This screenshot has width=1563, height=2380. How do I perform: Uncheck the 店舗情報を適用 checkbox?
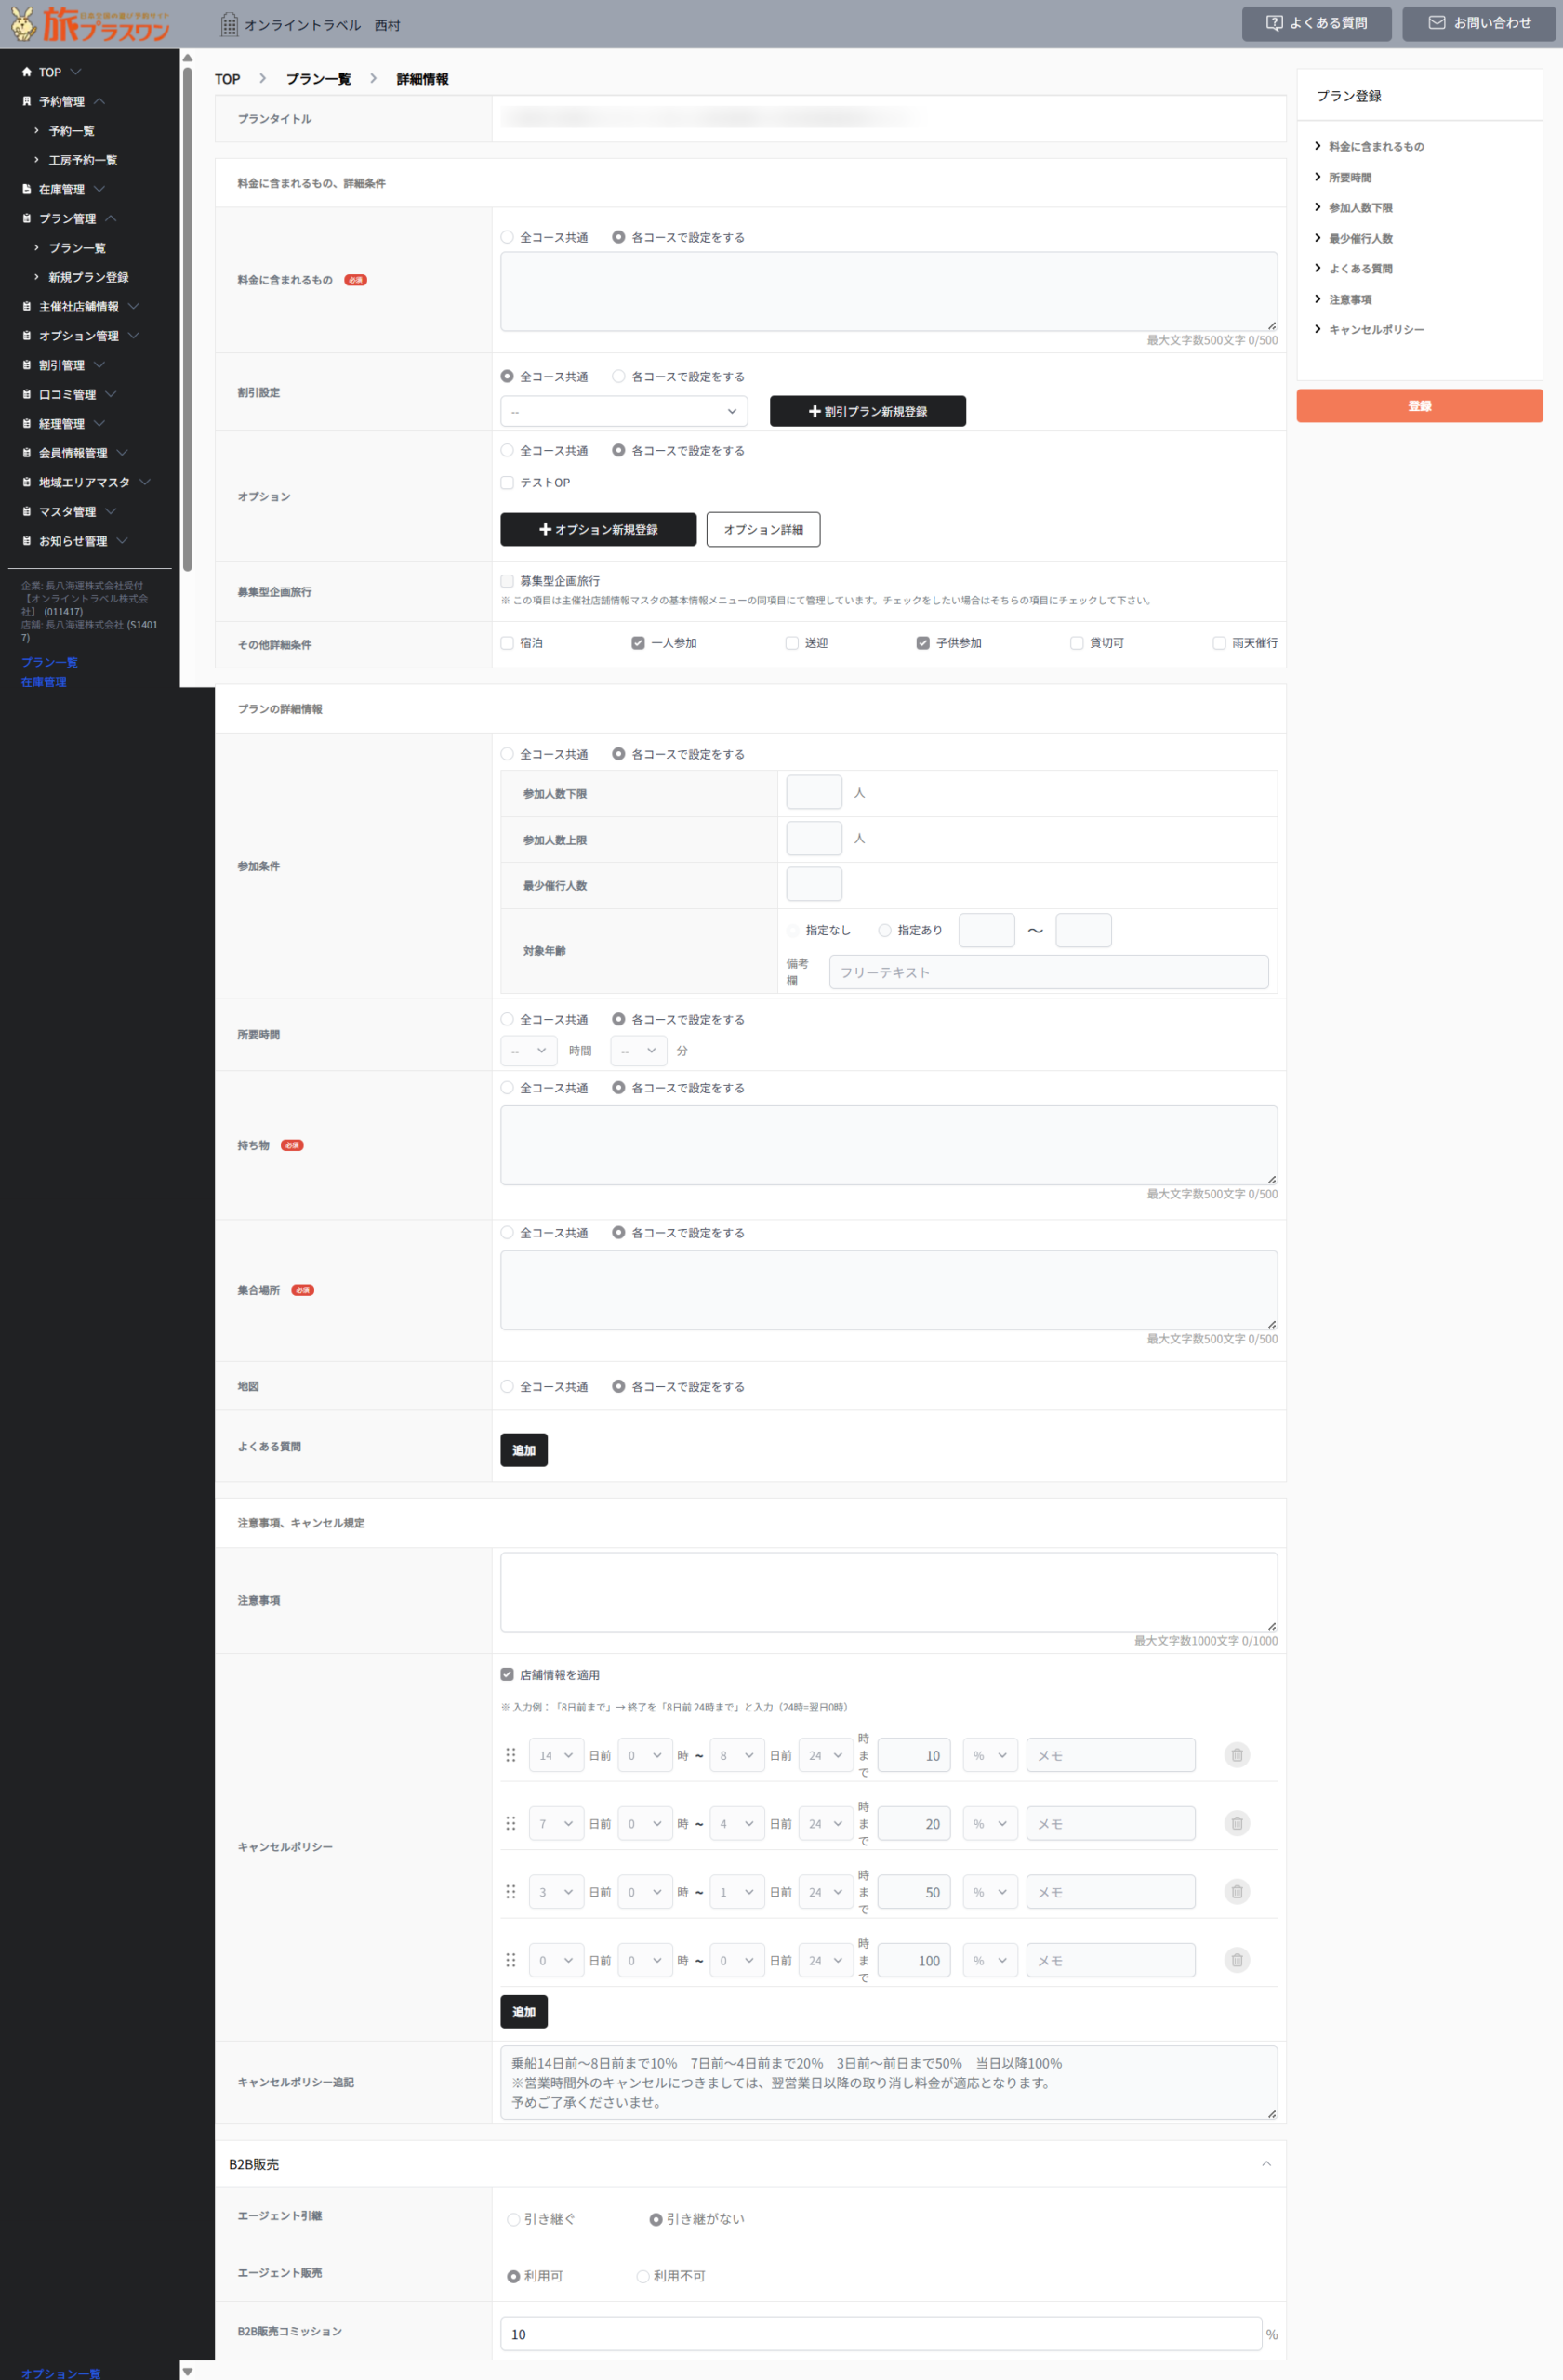(x=507, y=1675)
